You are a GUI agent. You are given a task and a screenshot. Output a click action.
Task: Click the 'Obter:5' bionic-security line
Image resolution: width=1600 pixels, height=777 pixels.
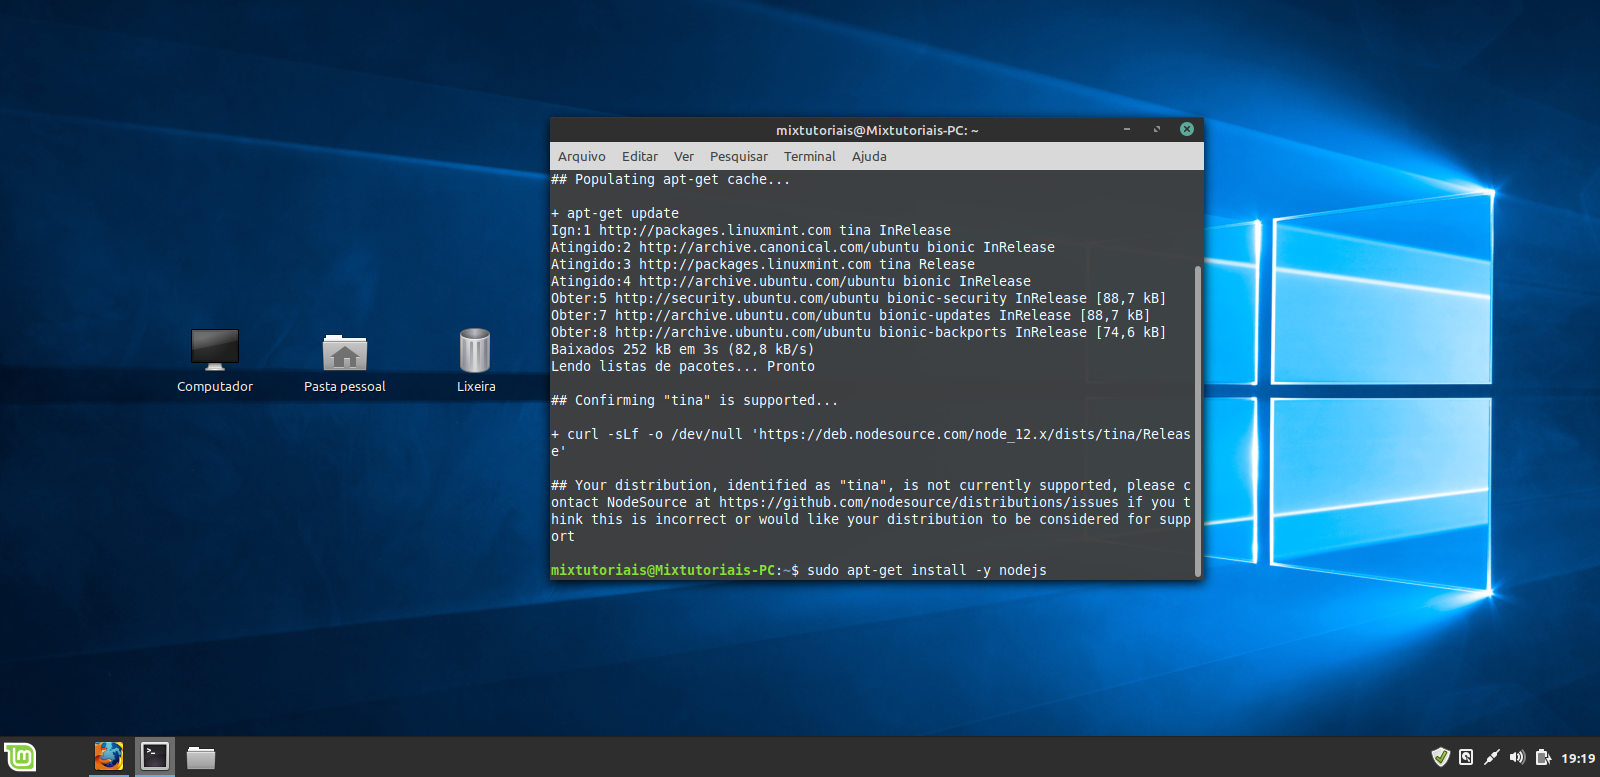[858, 298]
